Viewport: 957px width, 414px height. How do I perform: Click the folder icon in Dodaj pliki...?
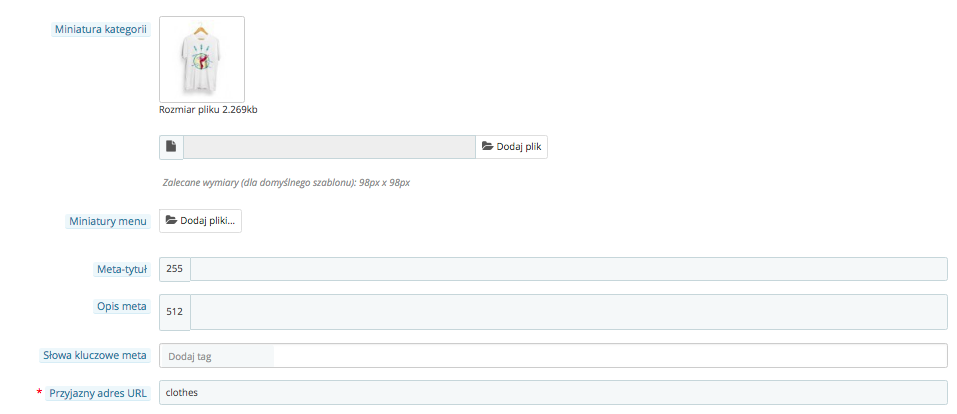[x=171, y=220]
